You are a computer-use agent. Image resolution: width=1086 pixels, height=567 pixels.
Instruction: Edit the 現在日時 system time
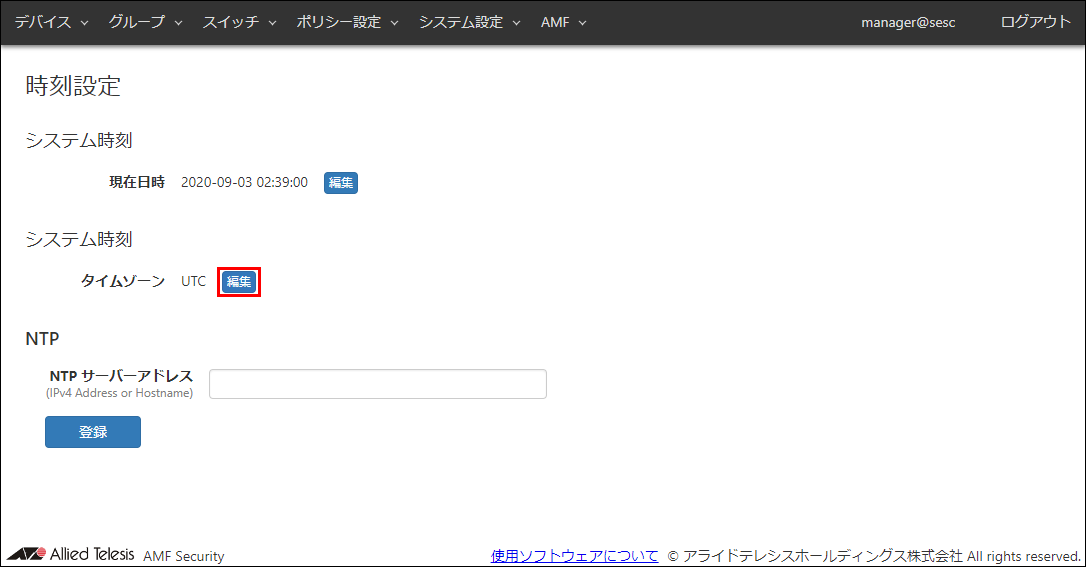tap(341, 183)
